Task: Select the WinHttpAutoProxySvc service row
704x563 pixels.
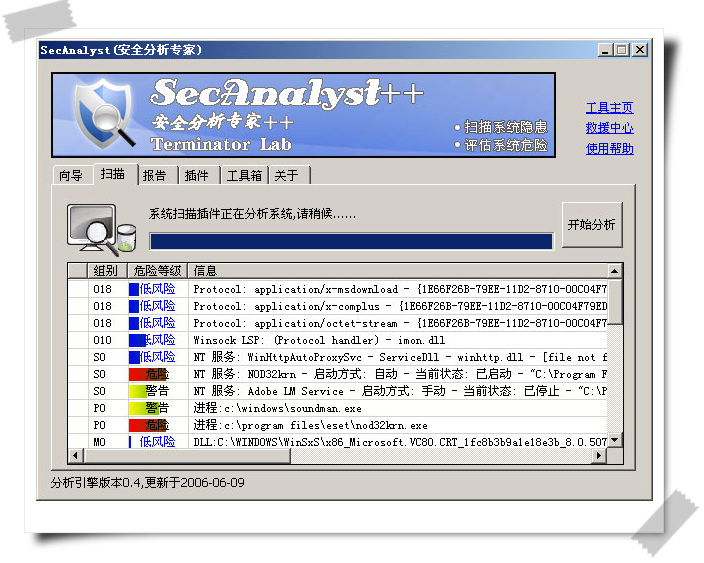Action: (338, 357)
